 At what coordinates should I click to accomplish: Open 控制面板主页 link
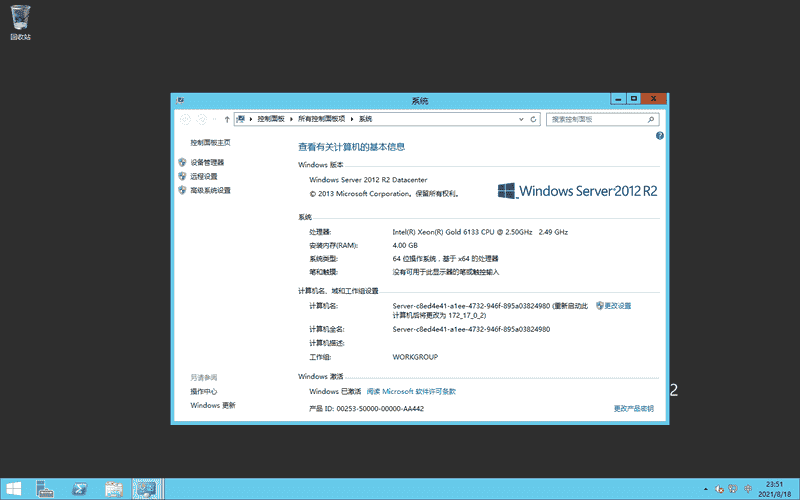point(210,142)
